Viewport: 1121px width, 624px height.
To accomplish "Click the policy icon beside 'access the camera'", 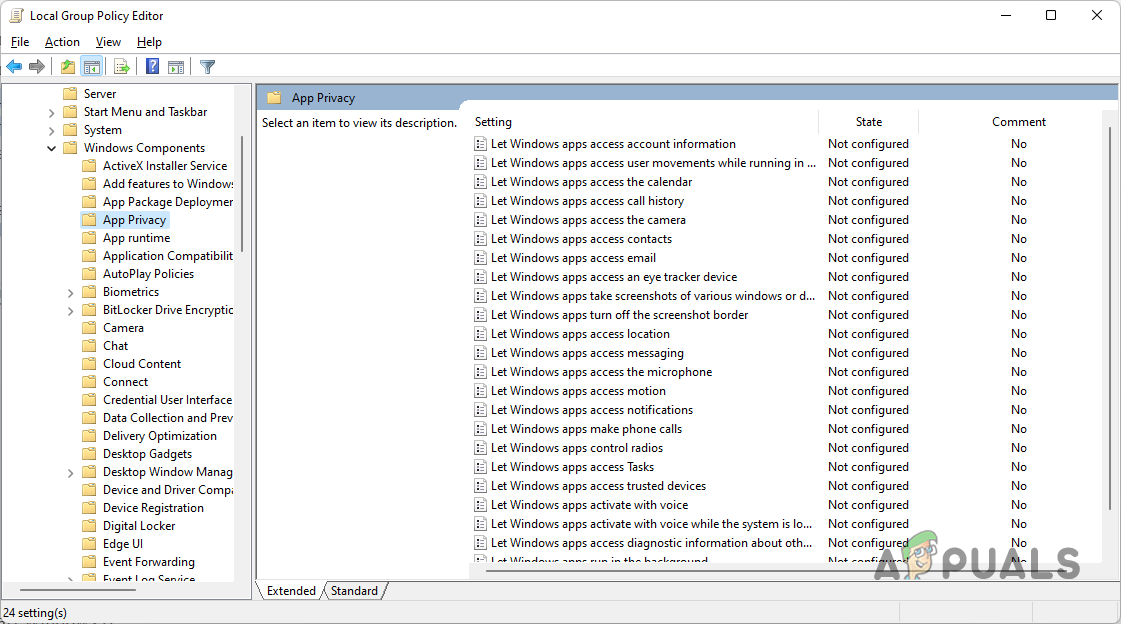I will 480,220.
